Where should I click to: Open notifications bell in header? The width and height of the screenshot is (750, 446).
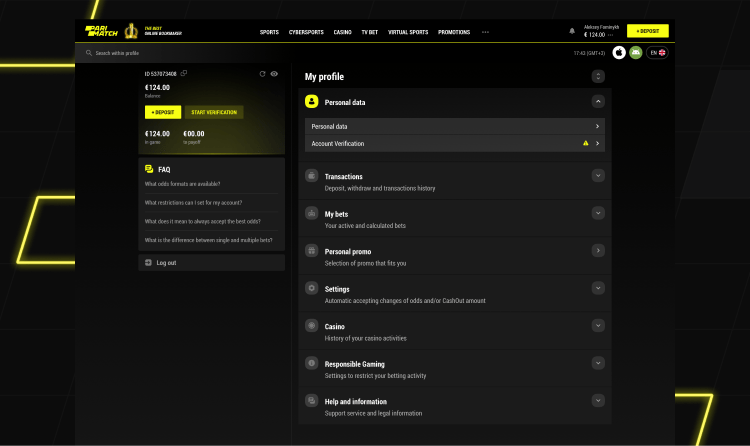[x=572, y=31]
